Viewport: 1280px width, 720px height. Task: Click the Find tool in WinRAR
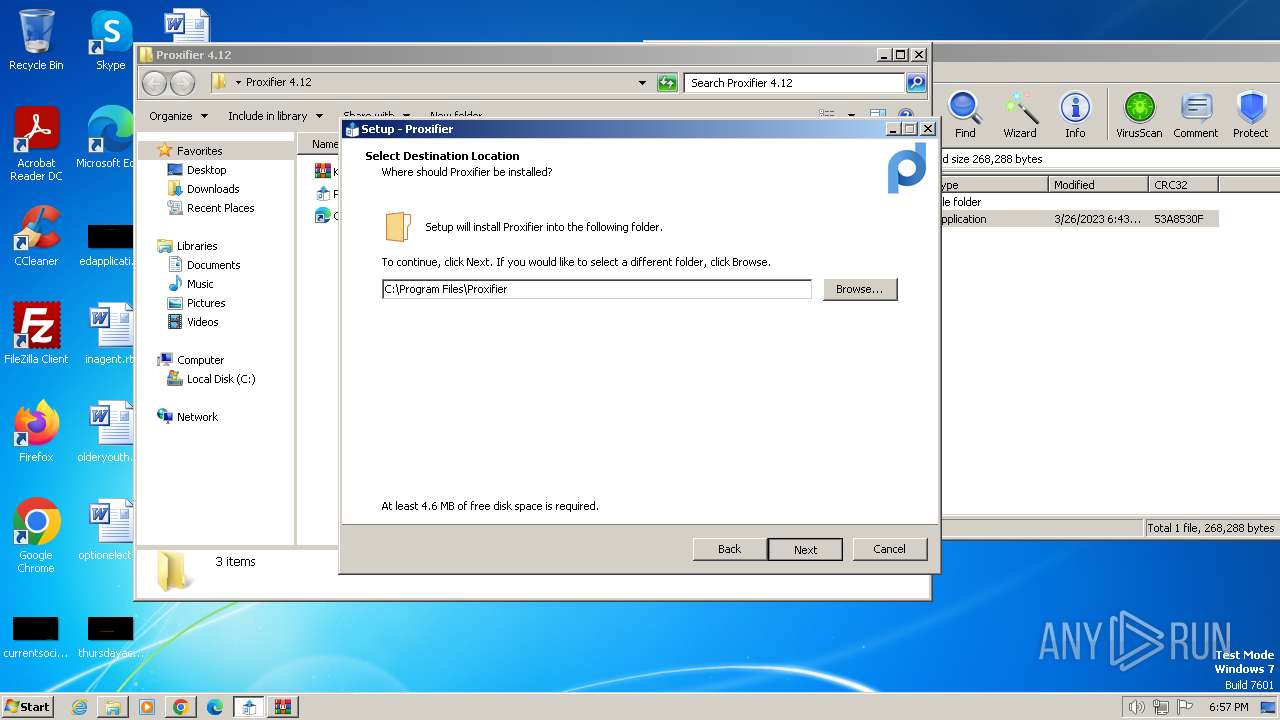(965, 115)
